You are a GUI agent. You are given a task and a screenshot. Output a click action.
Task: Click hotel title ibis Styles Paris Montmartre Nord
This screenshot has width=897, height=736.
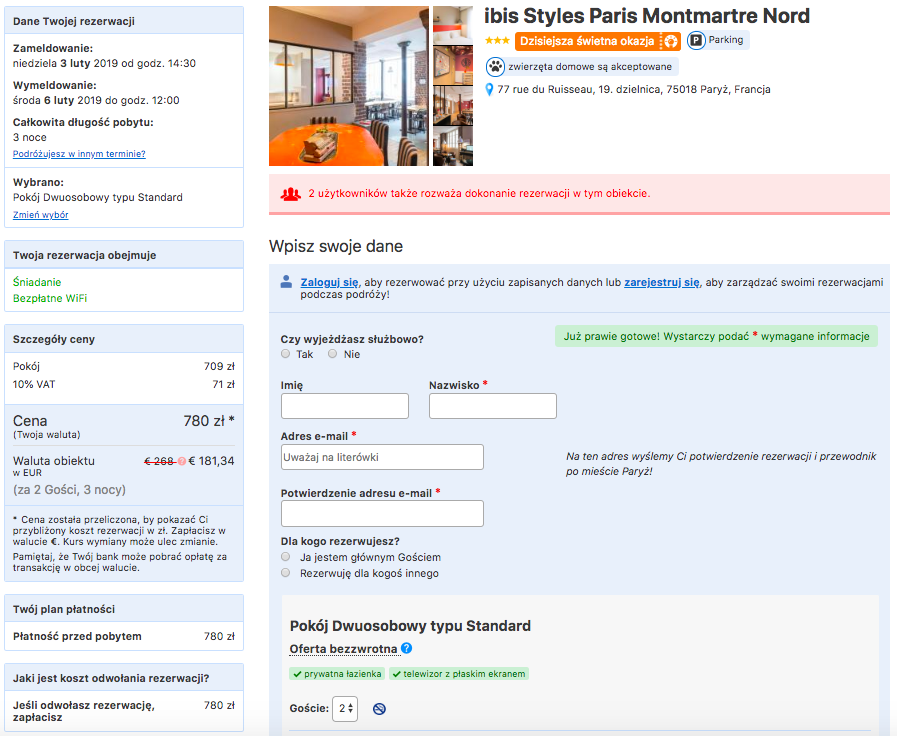[647, 16]
